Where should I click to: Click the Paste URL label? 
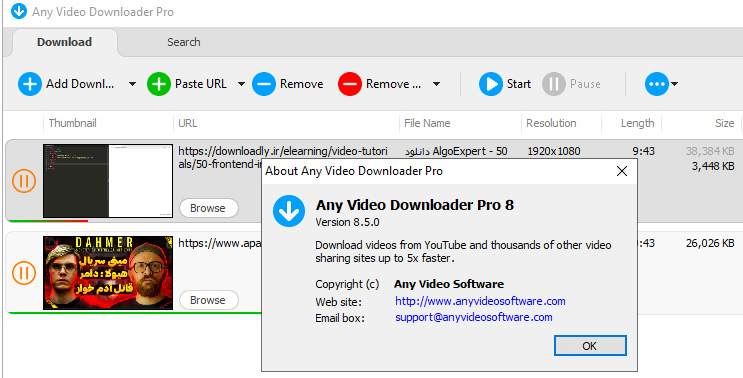(201, 84)
